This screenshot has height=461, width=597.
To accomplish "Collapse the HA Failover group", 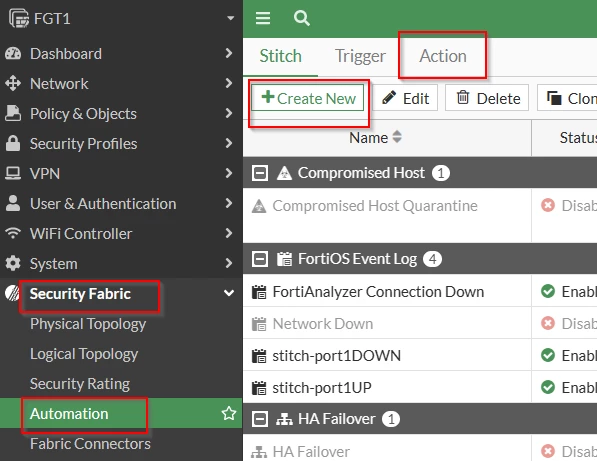I will 260,419.
